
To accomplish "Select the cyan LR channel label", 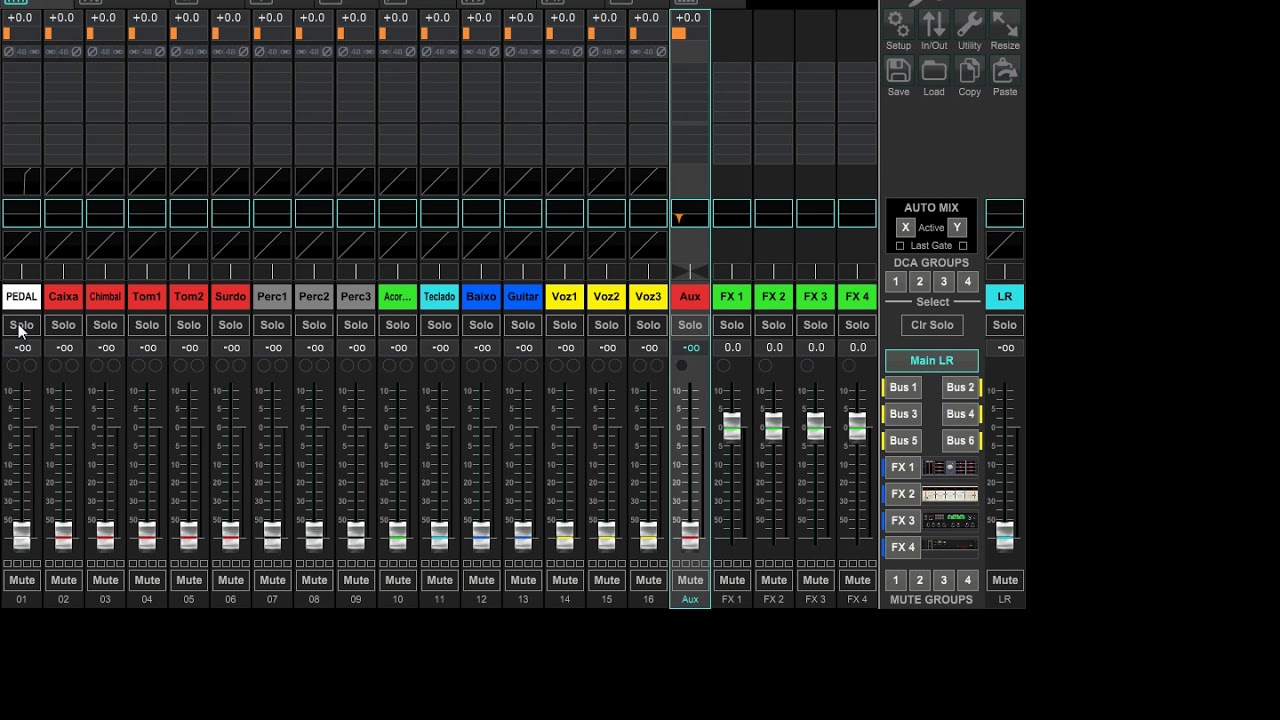I will pos(1004,297).
